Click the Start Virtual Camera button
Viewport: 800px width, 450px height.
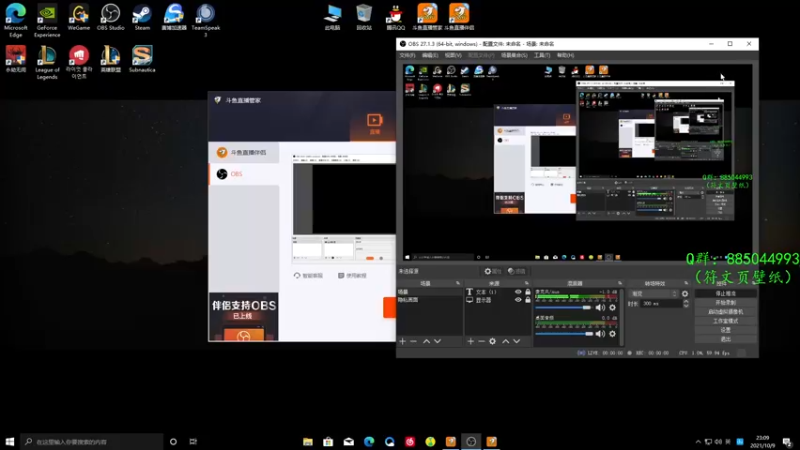click(x=726, y=312)
